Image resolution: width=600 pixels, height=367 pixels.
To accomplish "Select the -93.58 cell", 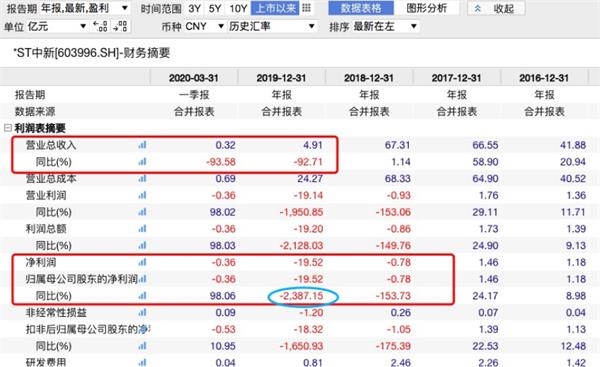I will 221,162.
